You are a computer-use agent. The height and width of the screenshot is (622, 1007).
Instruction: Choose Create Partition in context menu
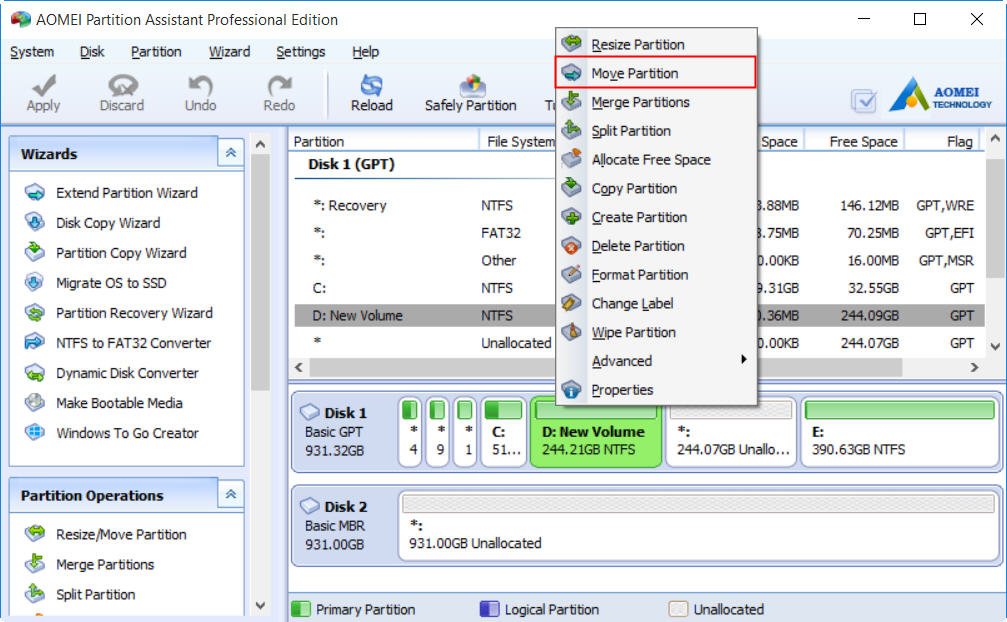pos(656,217)
